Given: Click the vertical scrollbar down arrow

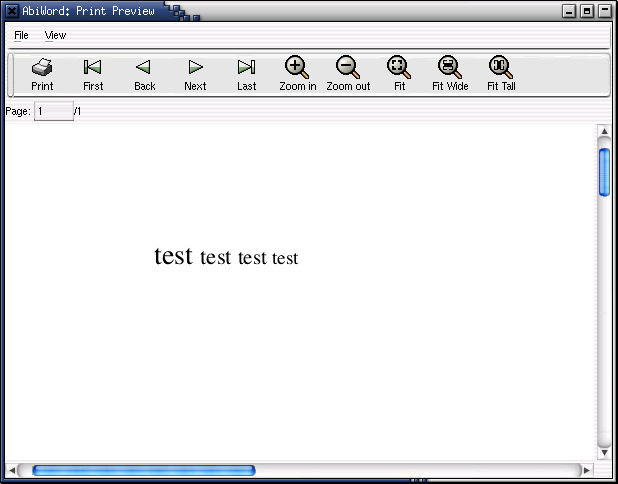Looking at the screenshot, I should click(604, 453).
